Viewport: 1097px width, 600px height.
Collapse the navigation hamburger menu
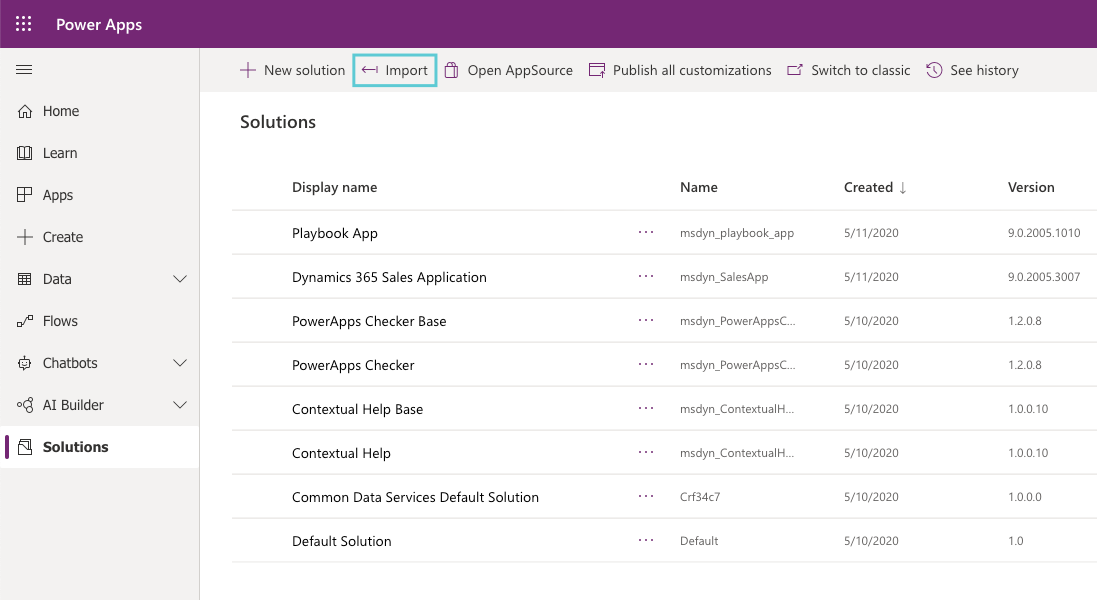(x=24, y=69)
